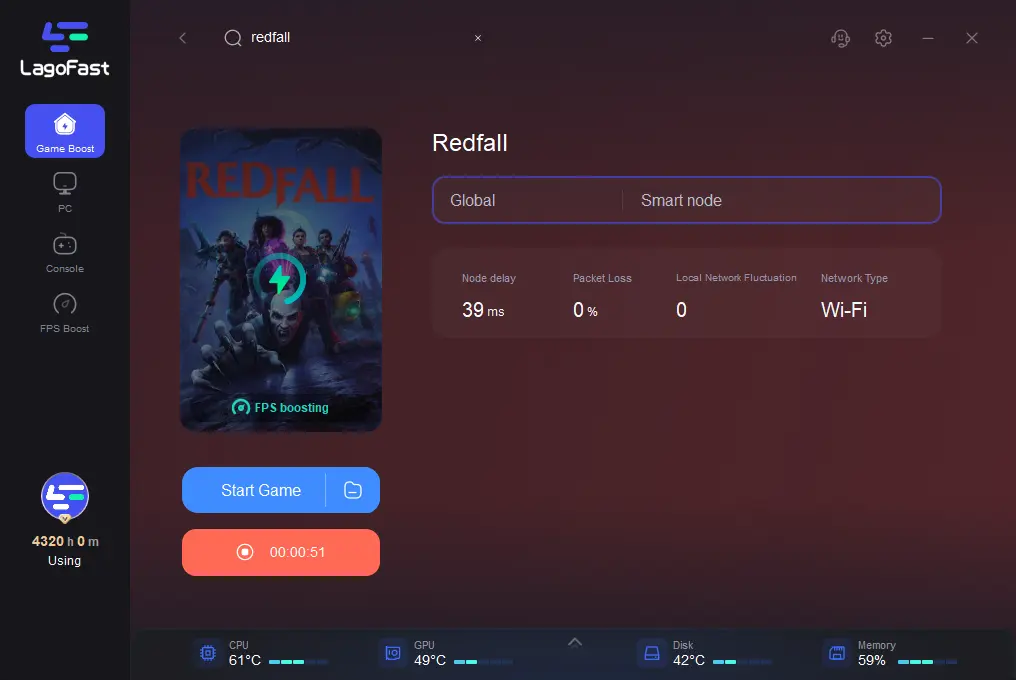The height and width of the screenshot is (680, 1016).
Task: Click the GPU icon in status bar
Action: coord(393,653)
